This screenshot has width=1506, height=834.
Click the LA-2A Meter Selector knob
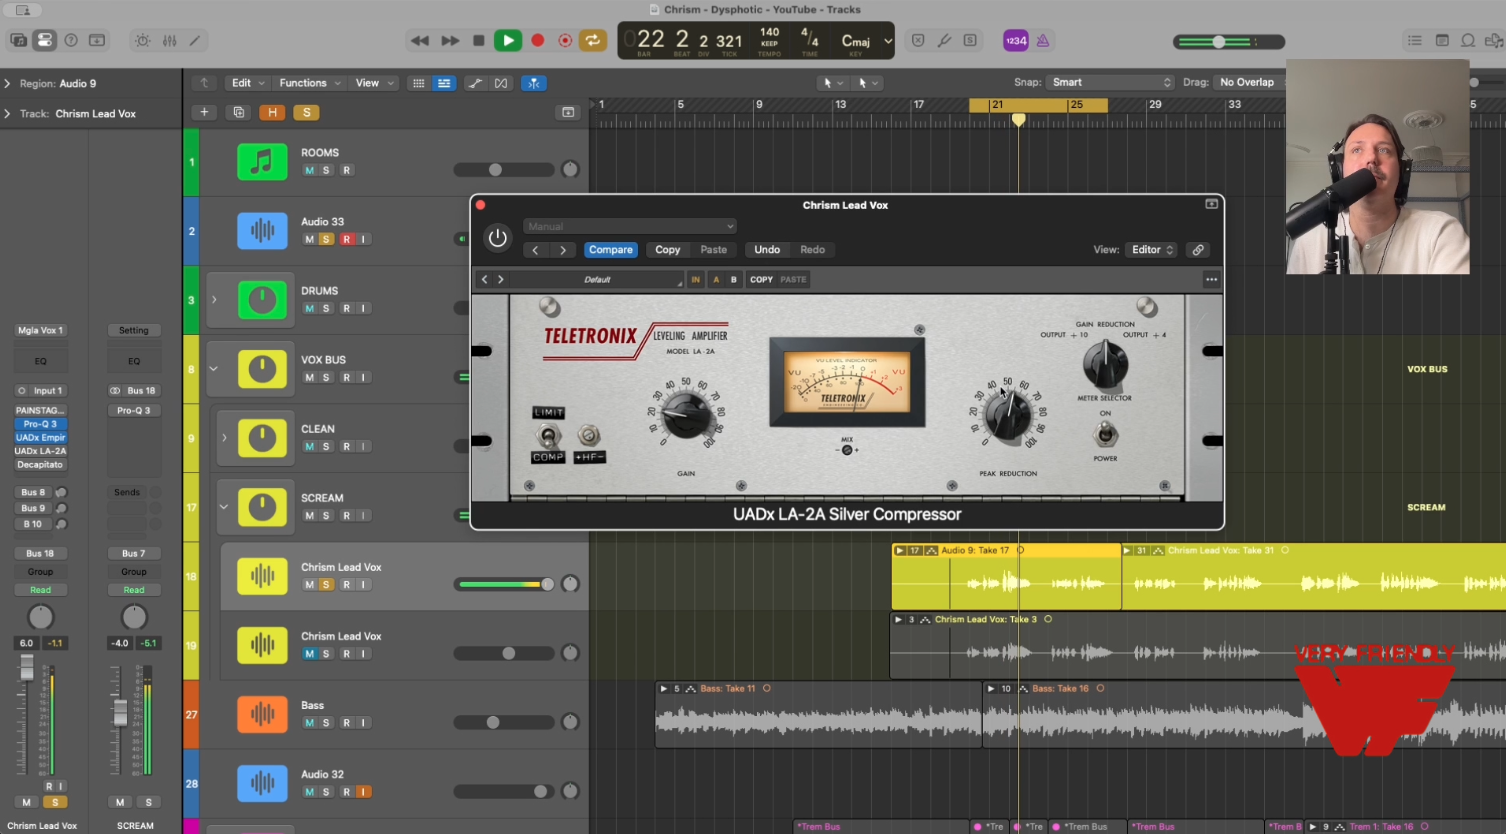pyautogui.click(x=1105, y=365)
